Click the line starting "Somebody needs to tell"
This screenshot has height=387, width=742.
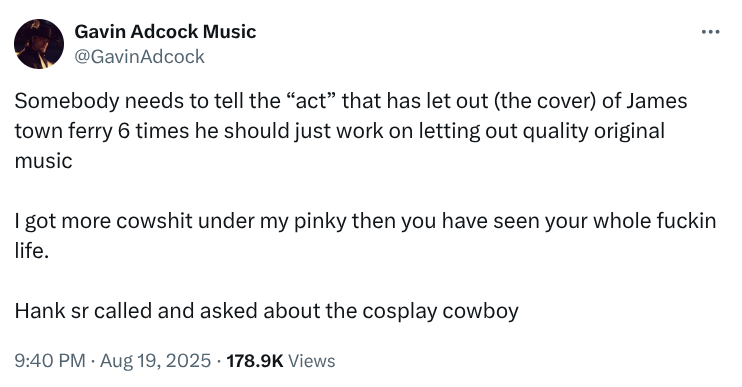[351, 101]
